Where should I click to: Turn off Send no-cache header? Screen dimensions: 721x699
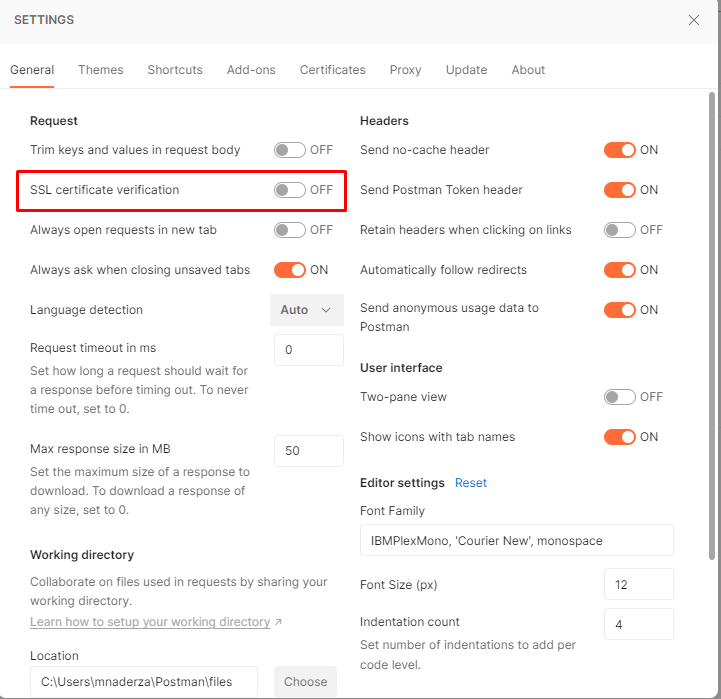click(x=620, y=150)
